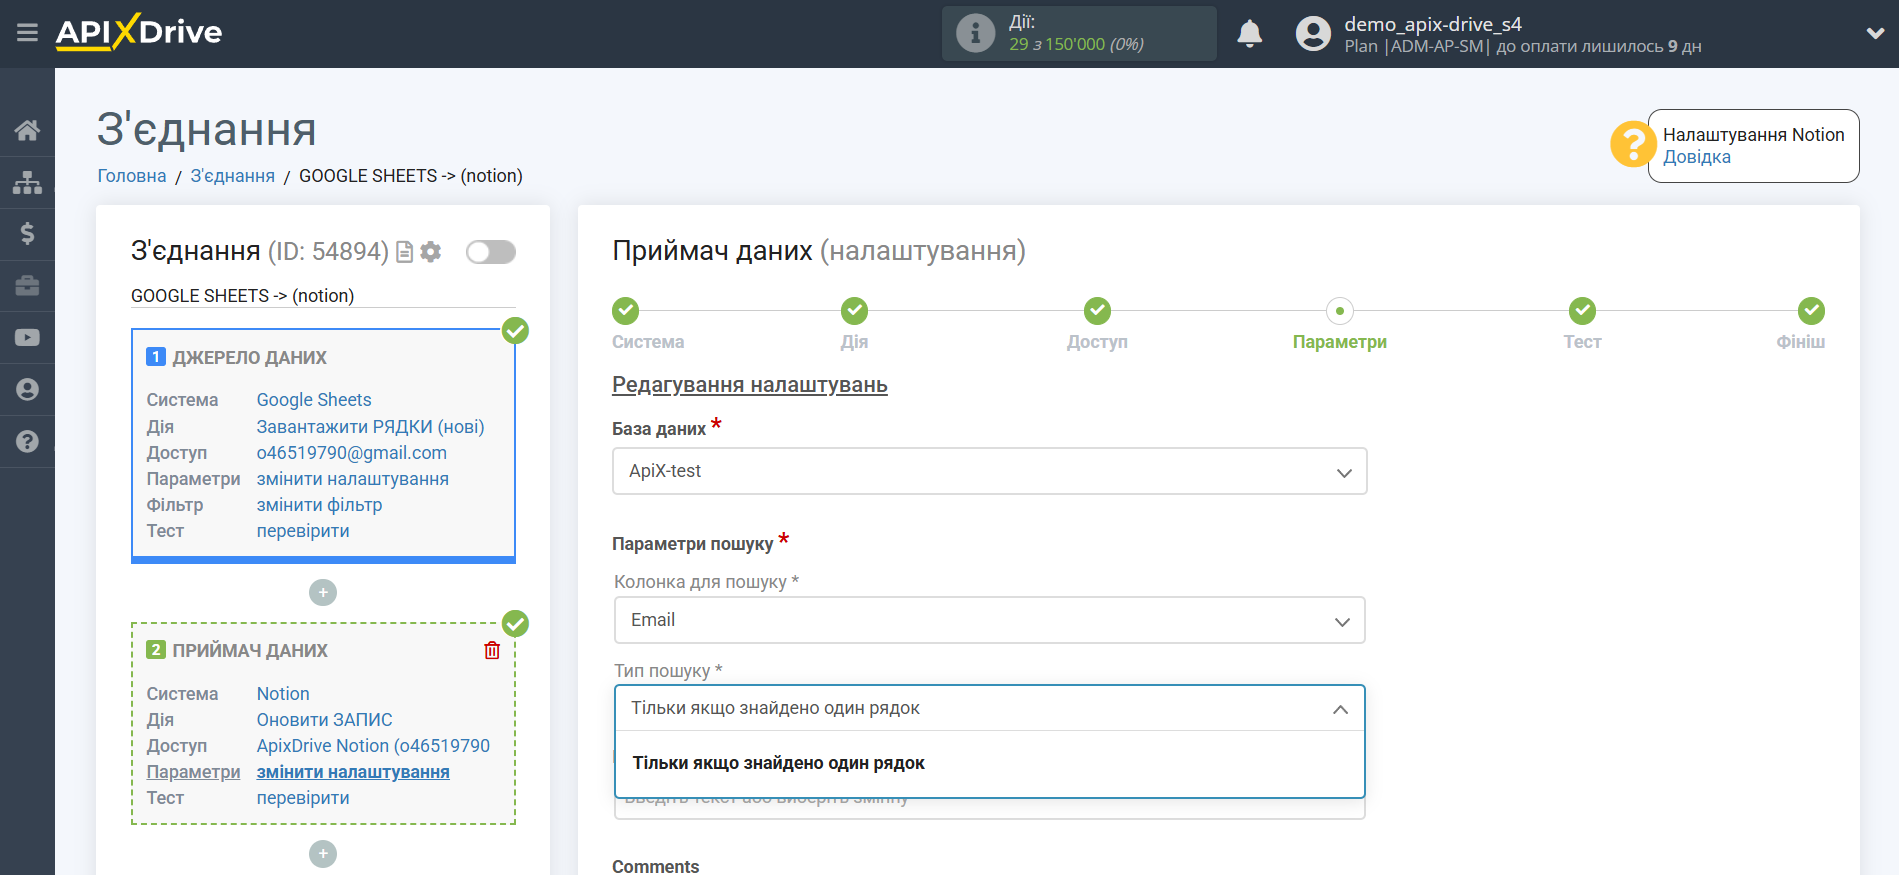Open the connections sitemap icon in the sidebar
Image resolution: width=1899 pixels, height=875 pixels.
tap(27, 182)
